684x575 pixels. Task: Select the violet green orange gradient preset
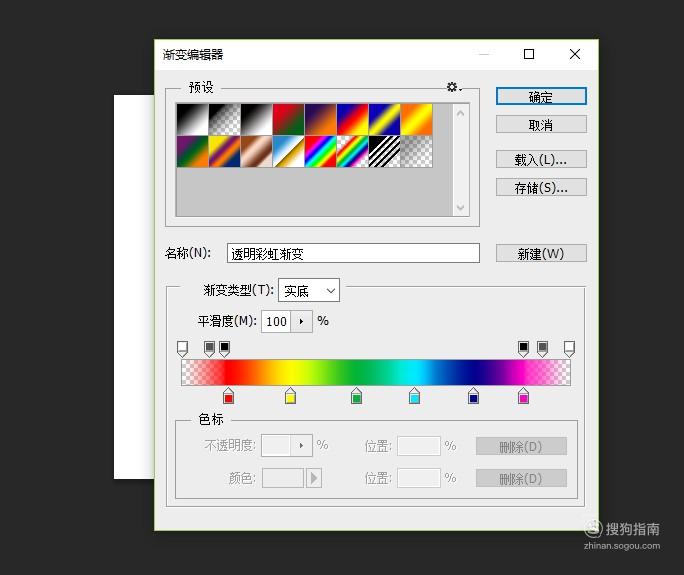(x=192, y=151)
